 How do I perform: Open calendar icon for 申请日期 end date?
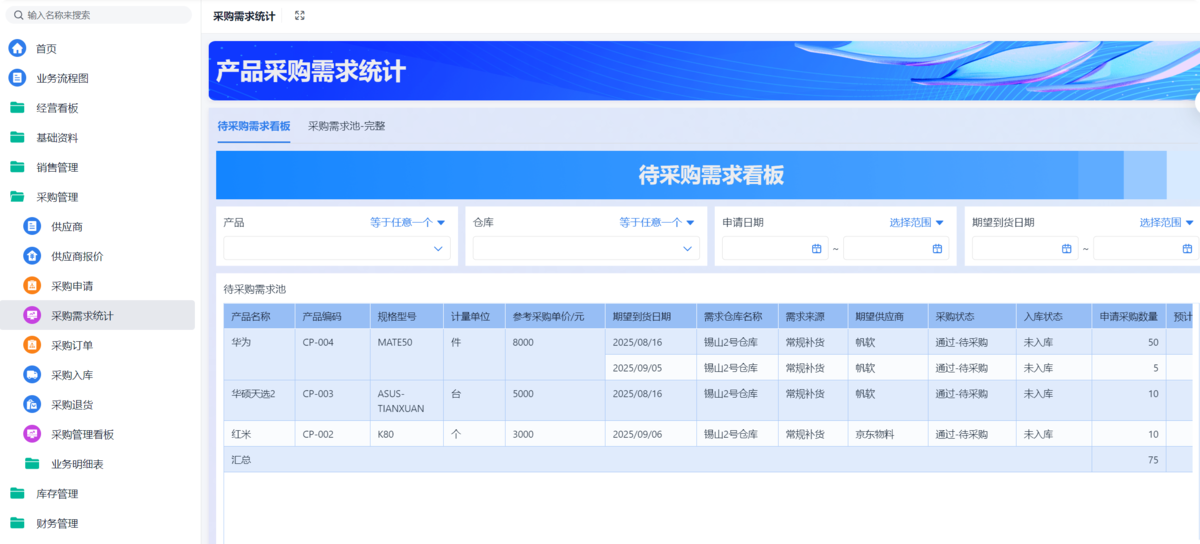tap(937, 248)
